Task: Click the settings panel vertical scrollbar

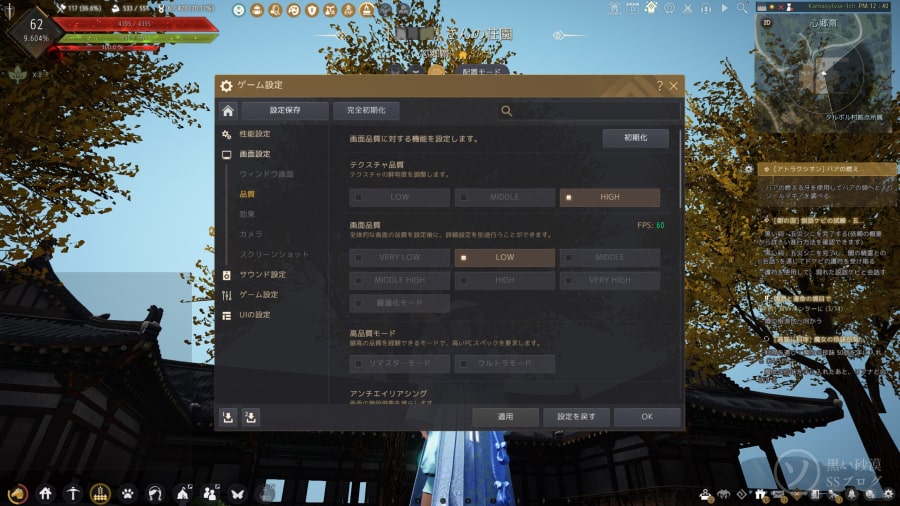Action: coord(681,169)
